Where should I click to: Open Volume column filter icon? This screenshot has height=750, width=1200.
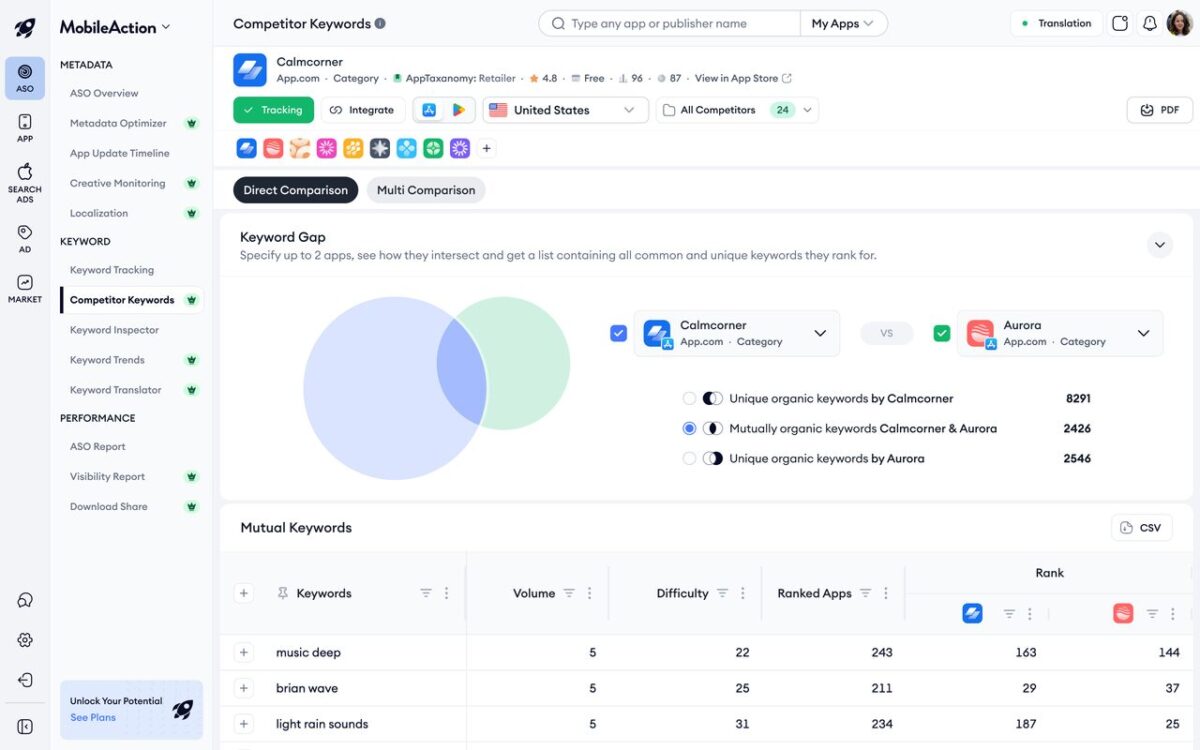(569, 593)
